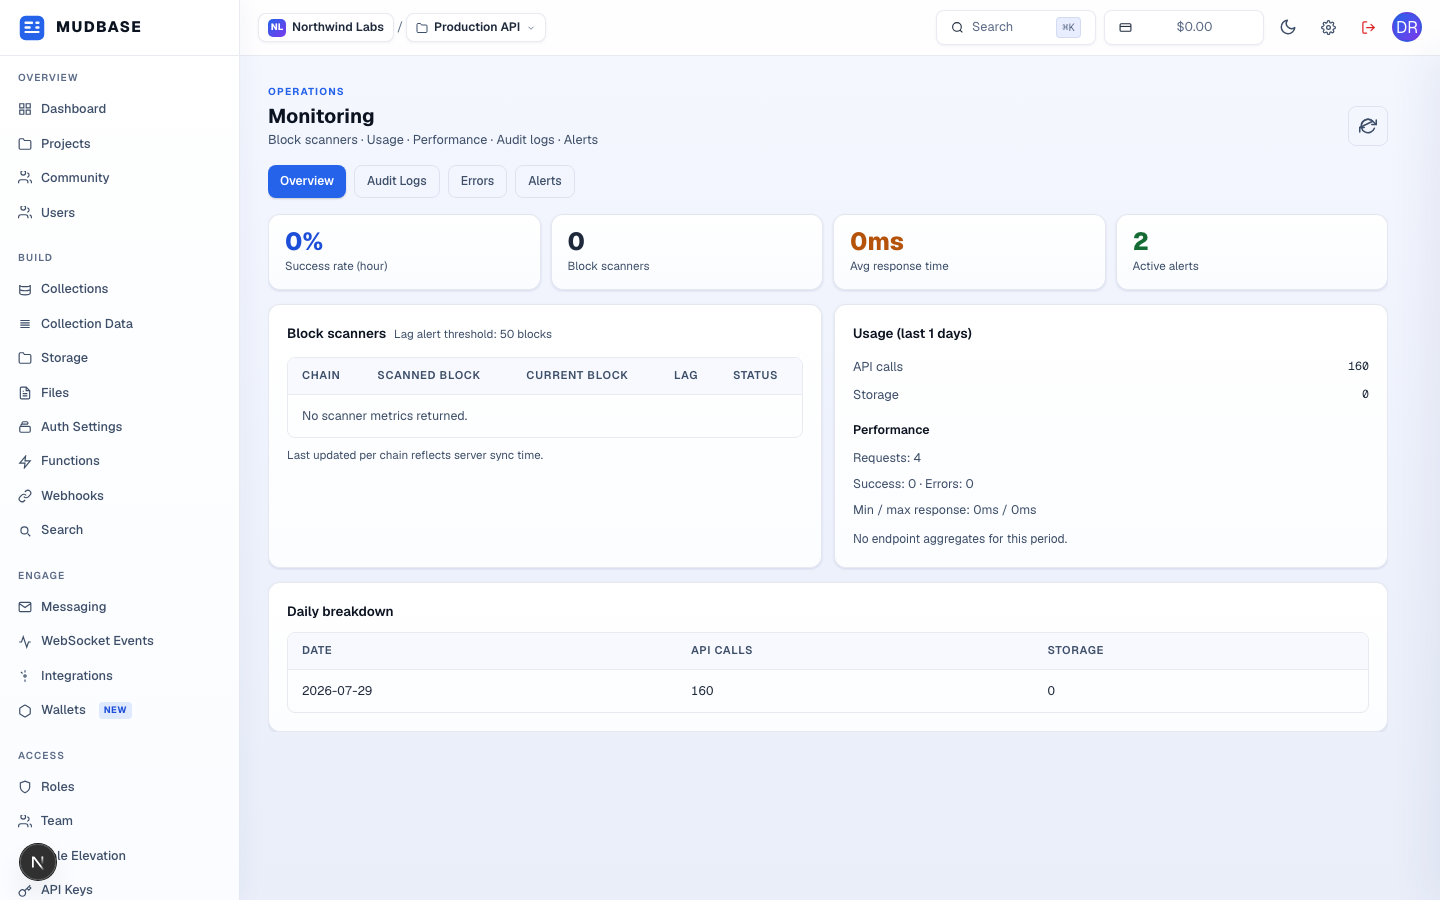Screen dimensions: 1440x900
Task: Open the $0.00 billing balance
Action: point(1184,27)
